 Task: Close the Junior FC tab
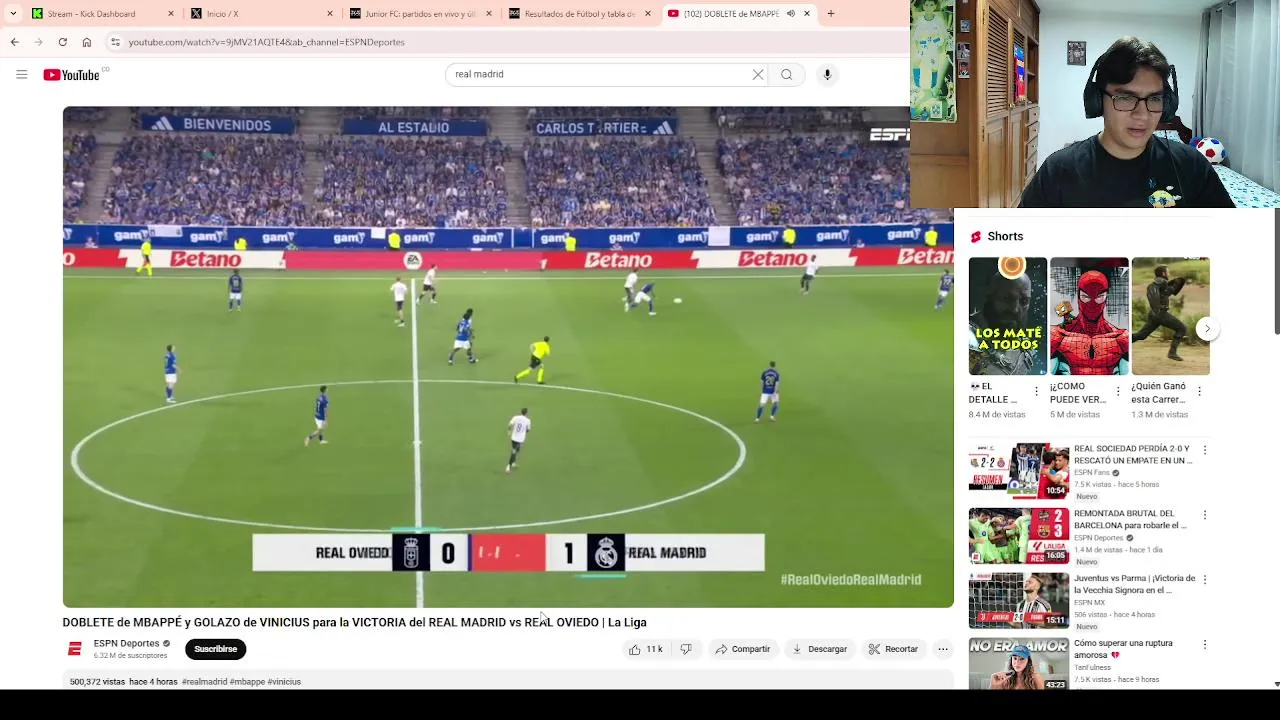[489, 14]
